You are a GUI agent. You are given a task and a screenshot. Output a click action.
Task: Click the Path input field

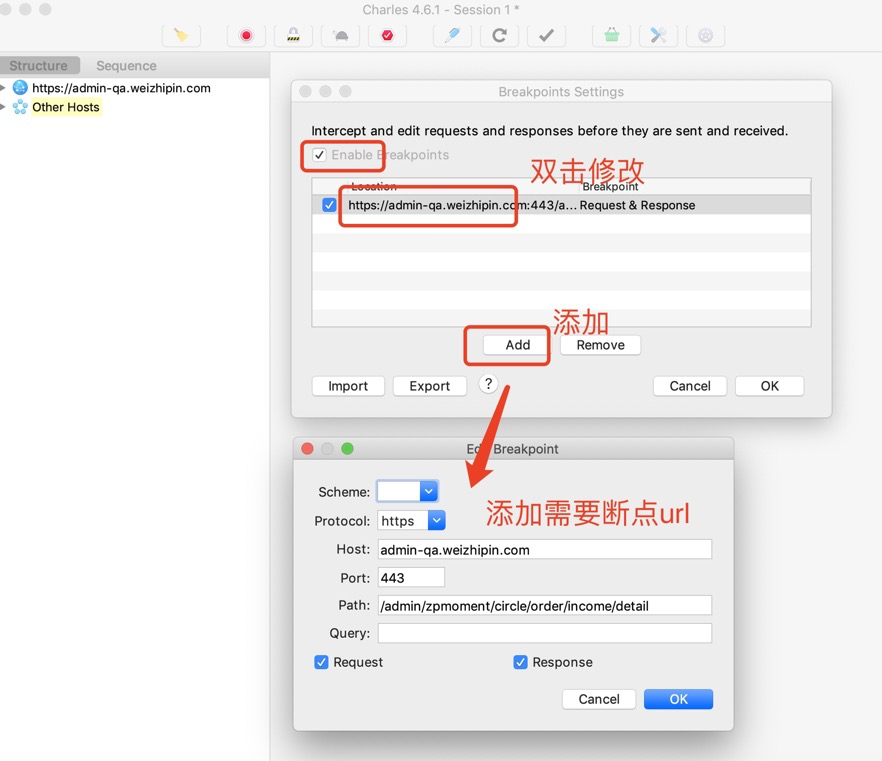point(544,605)
